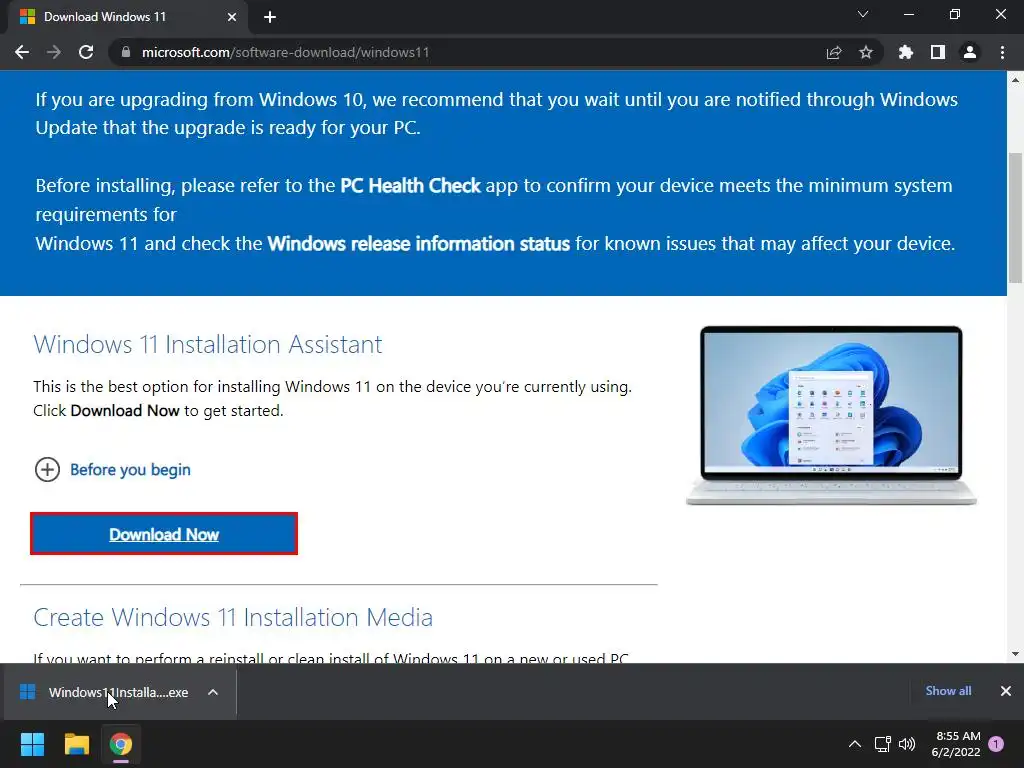
Task: Open the PC Health Check link
Action: pos(410,185)
